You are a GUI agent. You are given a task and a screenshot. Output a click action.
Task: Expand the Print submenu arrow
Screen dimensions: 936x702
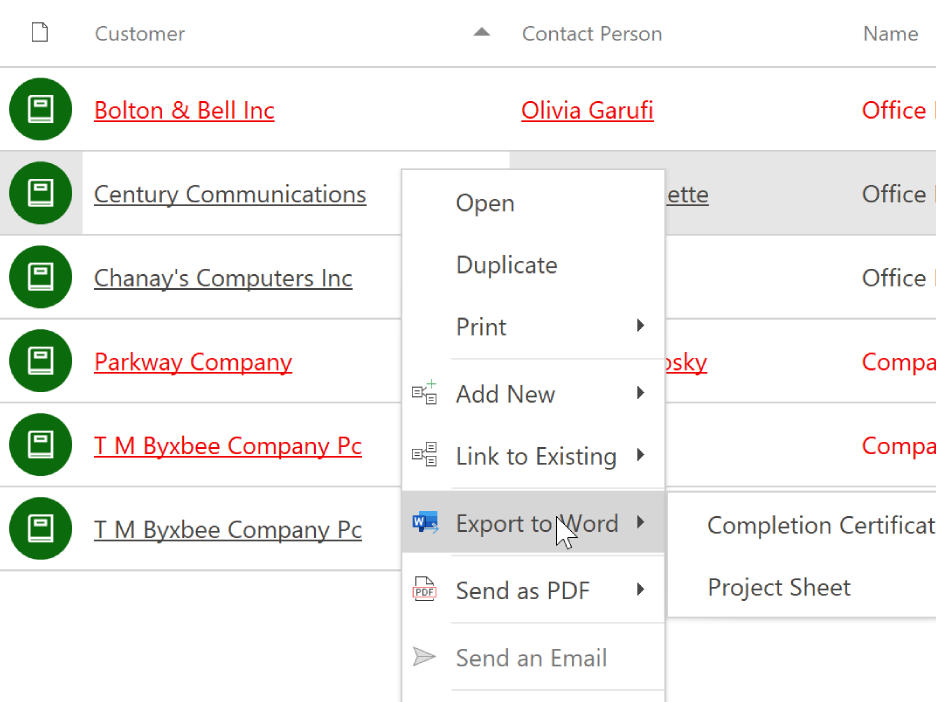(641, 325)
